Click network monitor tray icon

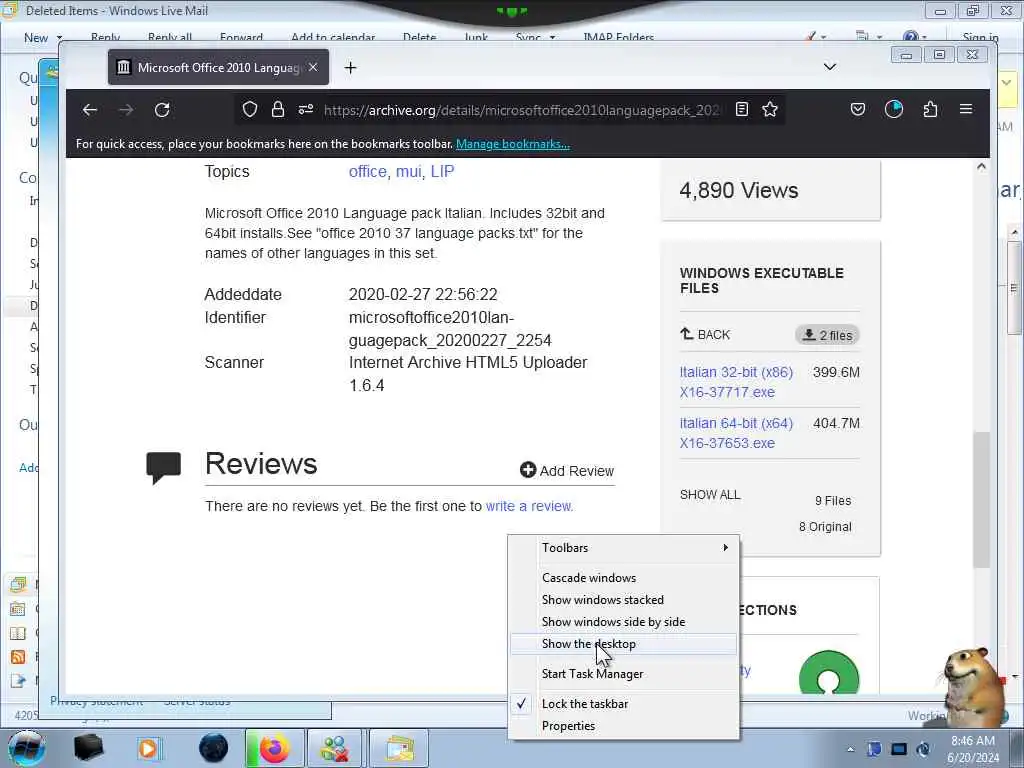tap(899, 749)
